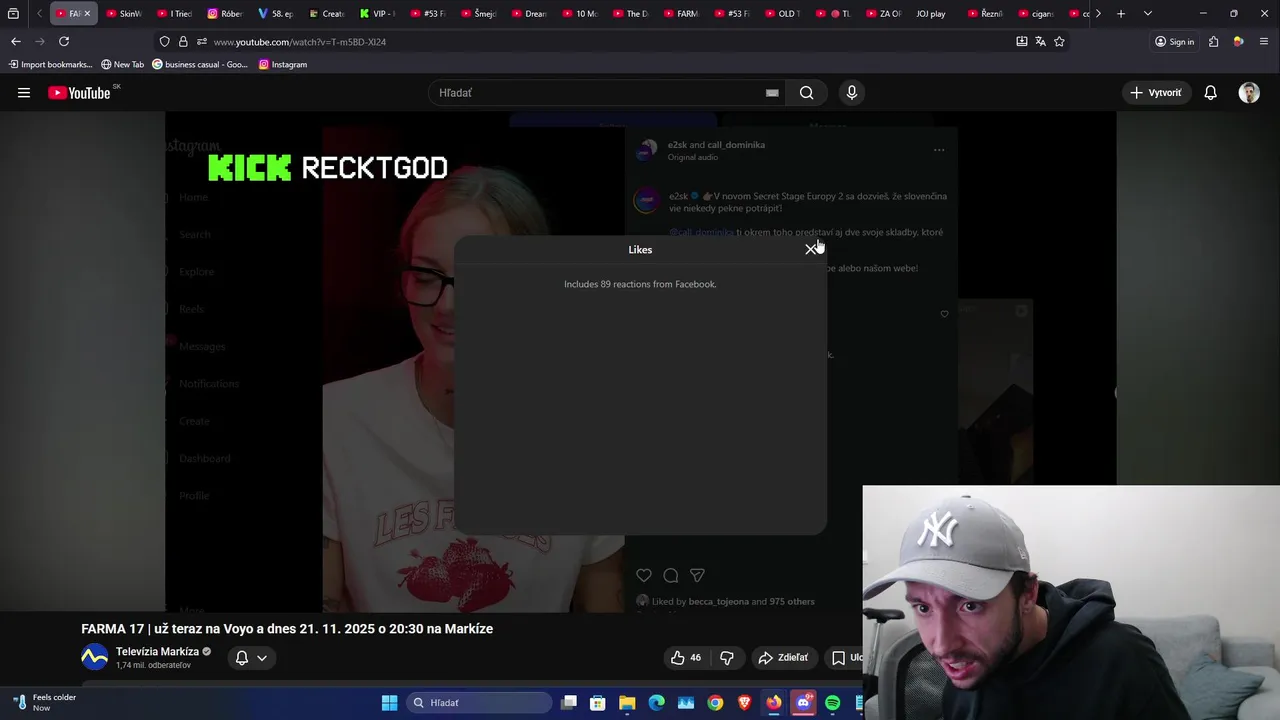Open the Televízia Markíza channel name link
The image size is (1280, 720).
[x=157, y=651]
